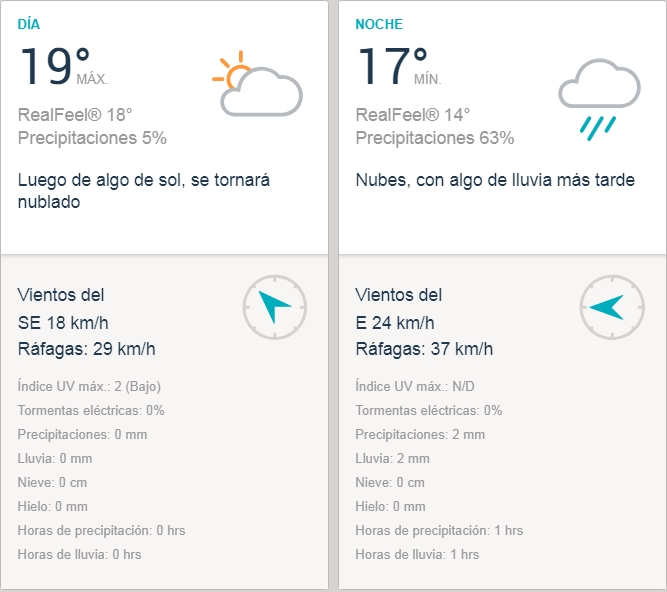The width and height of the screenshot is (667, 592).
Task: Select the NOCHE heading
Action: (x=379, y=24)
